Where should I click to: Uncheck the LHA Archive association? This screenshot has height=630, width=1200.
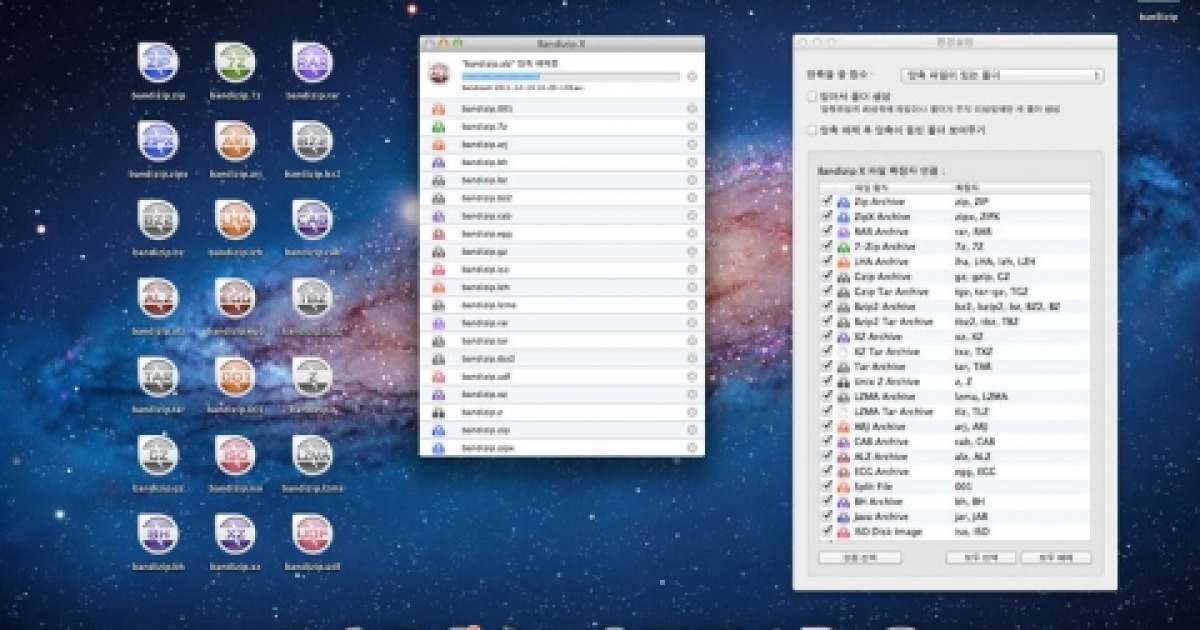coord(827,261)
